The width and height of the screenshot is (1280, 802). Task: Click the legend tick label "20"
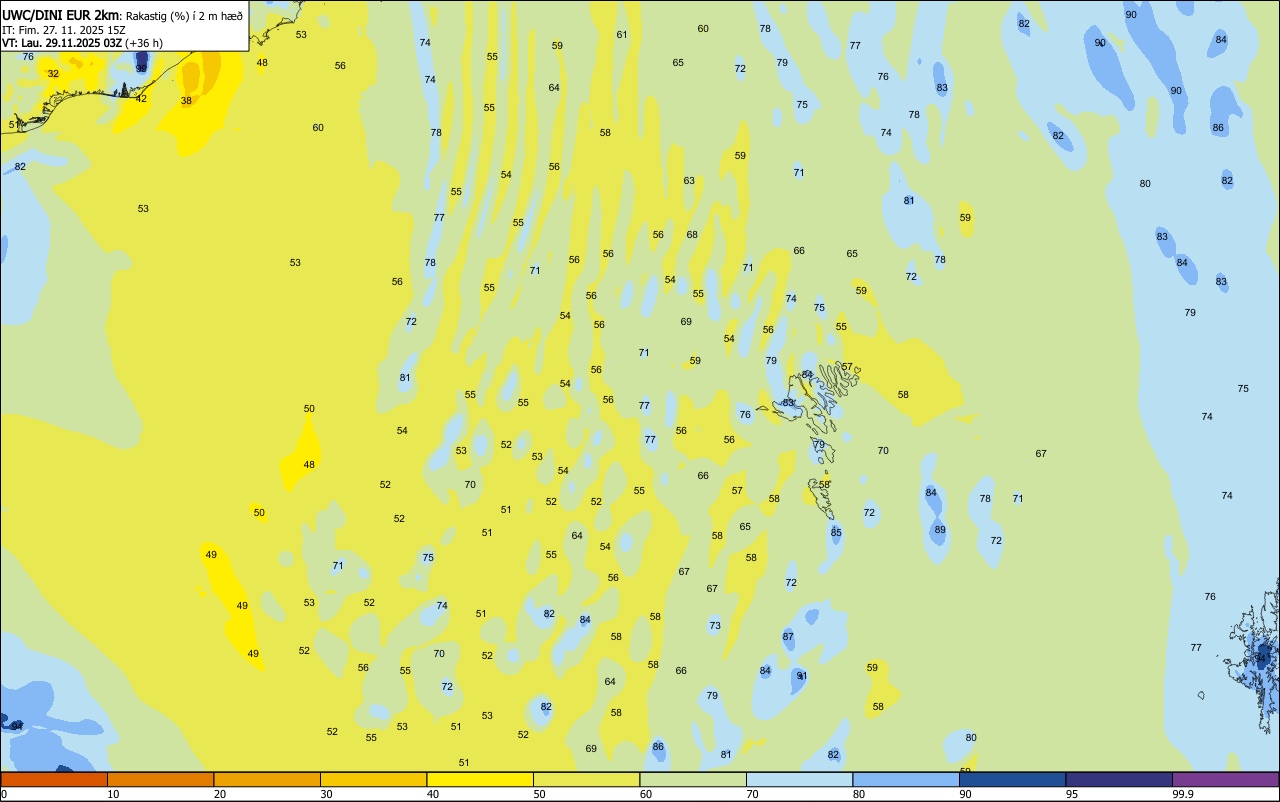219,794
